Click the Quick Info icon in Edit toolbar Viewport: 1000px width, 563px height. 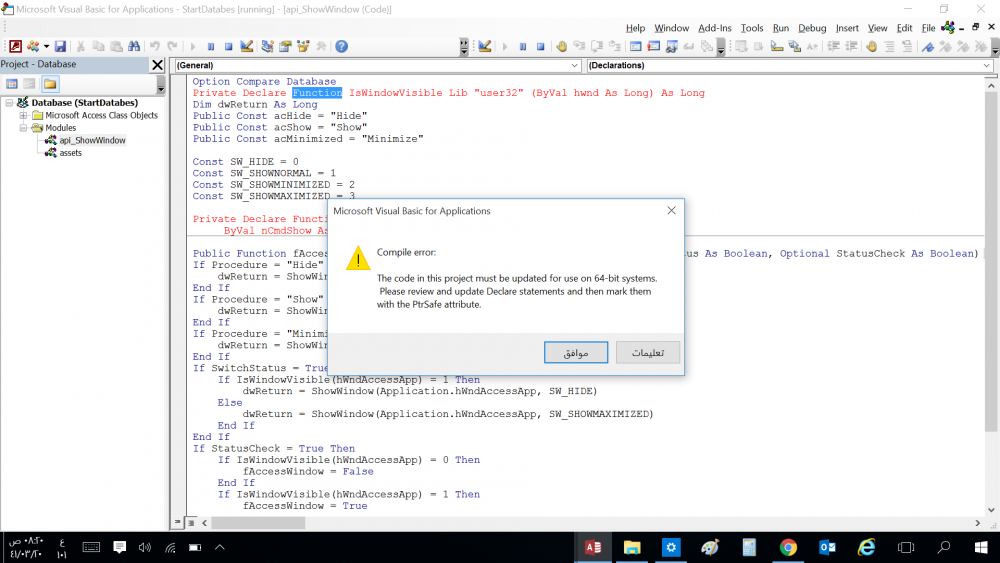click(776, 47)
